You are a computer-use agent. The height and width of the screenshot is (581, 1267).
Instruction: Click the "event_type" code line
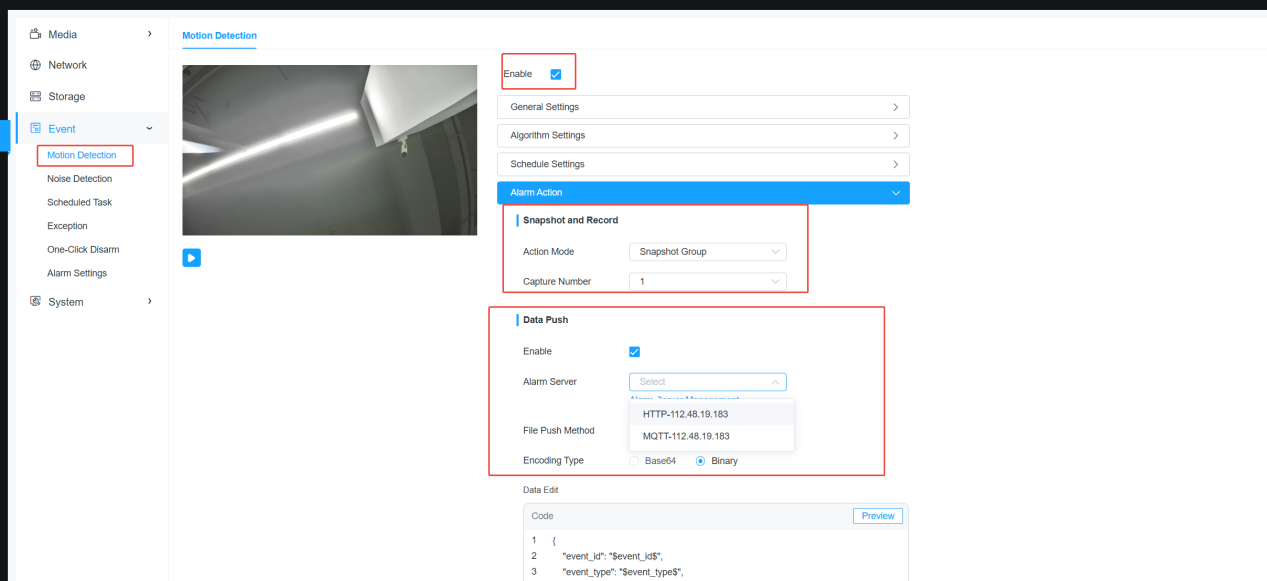623,572
